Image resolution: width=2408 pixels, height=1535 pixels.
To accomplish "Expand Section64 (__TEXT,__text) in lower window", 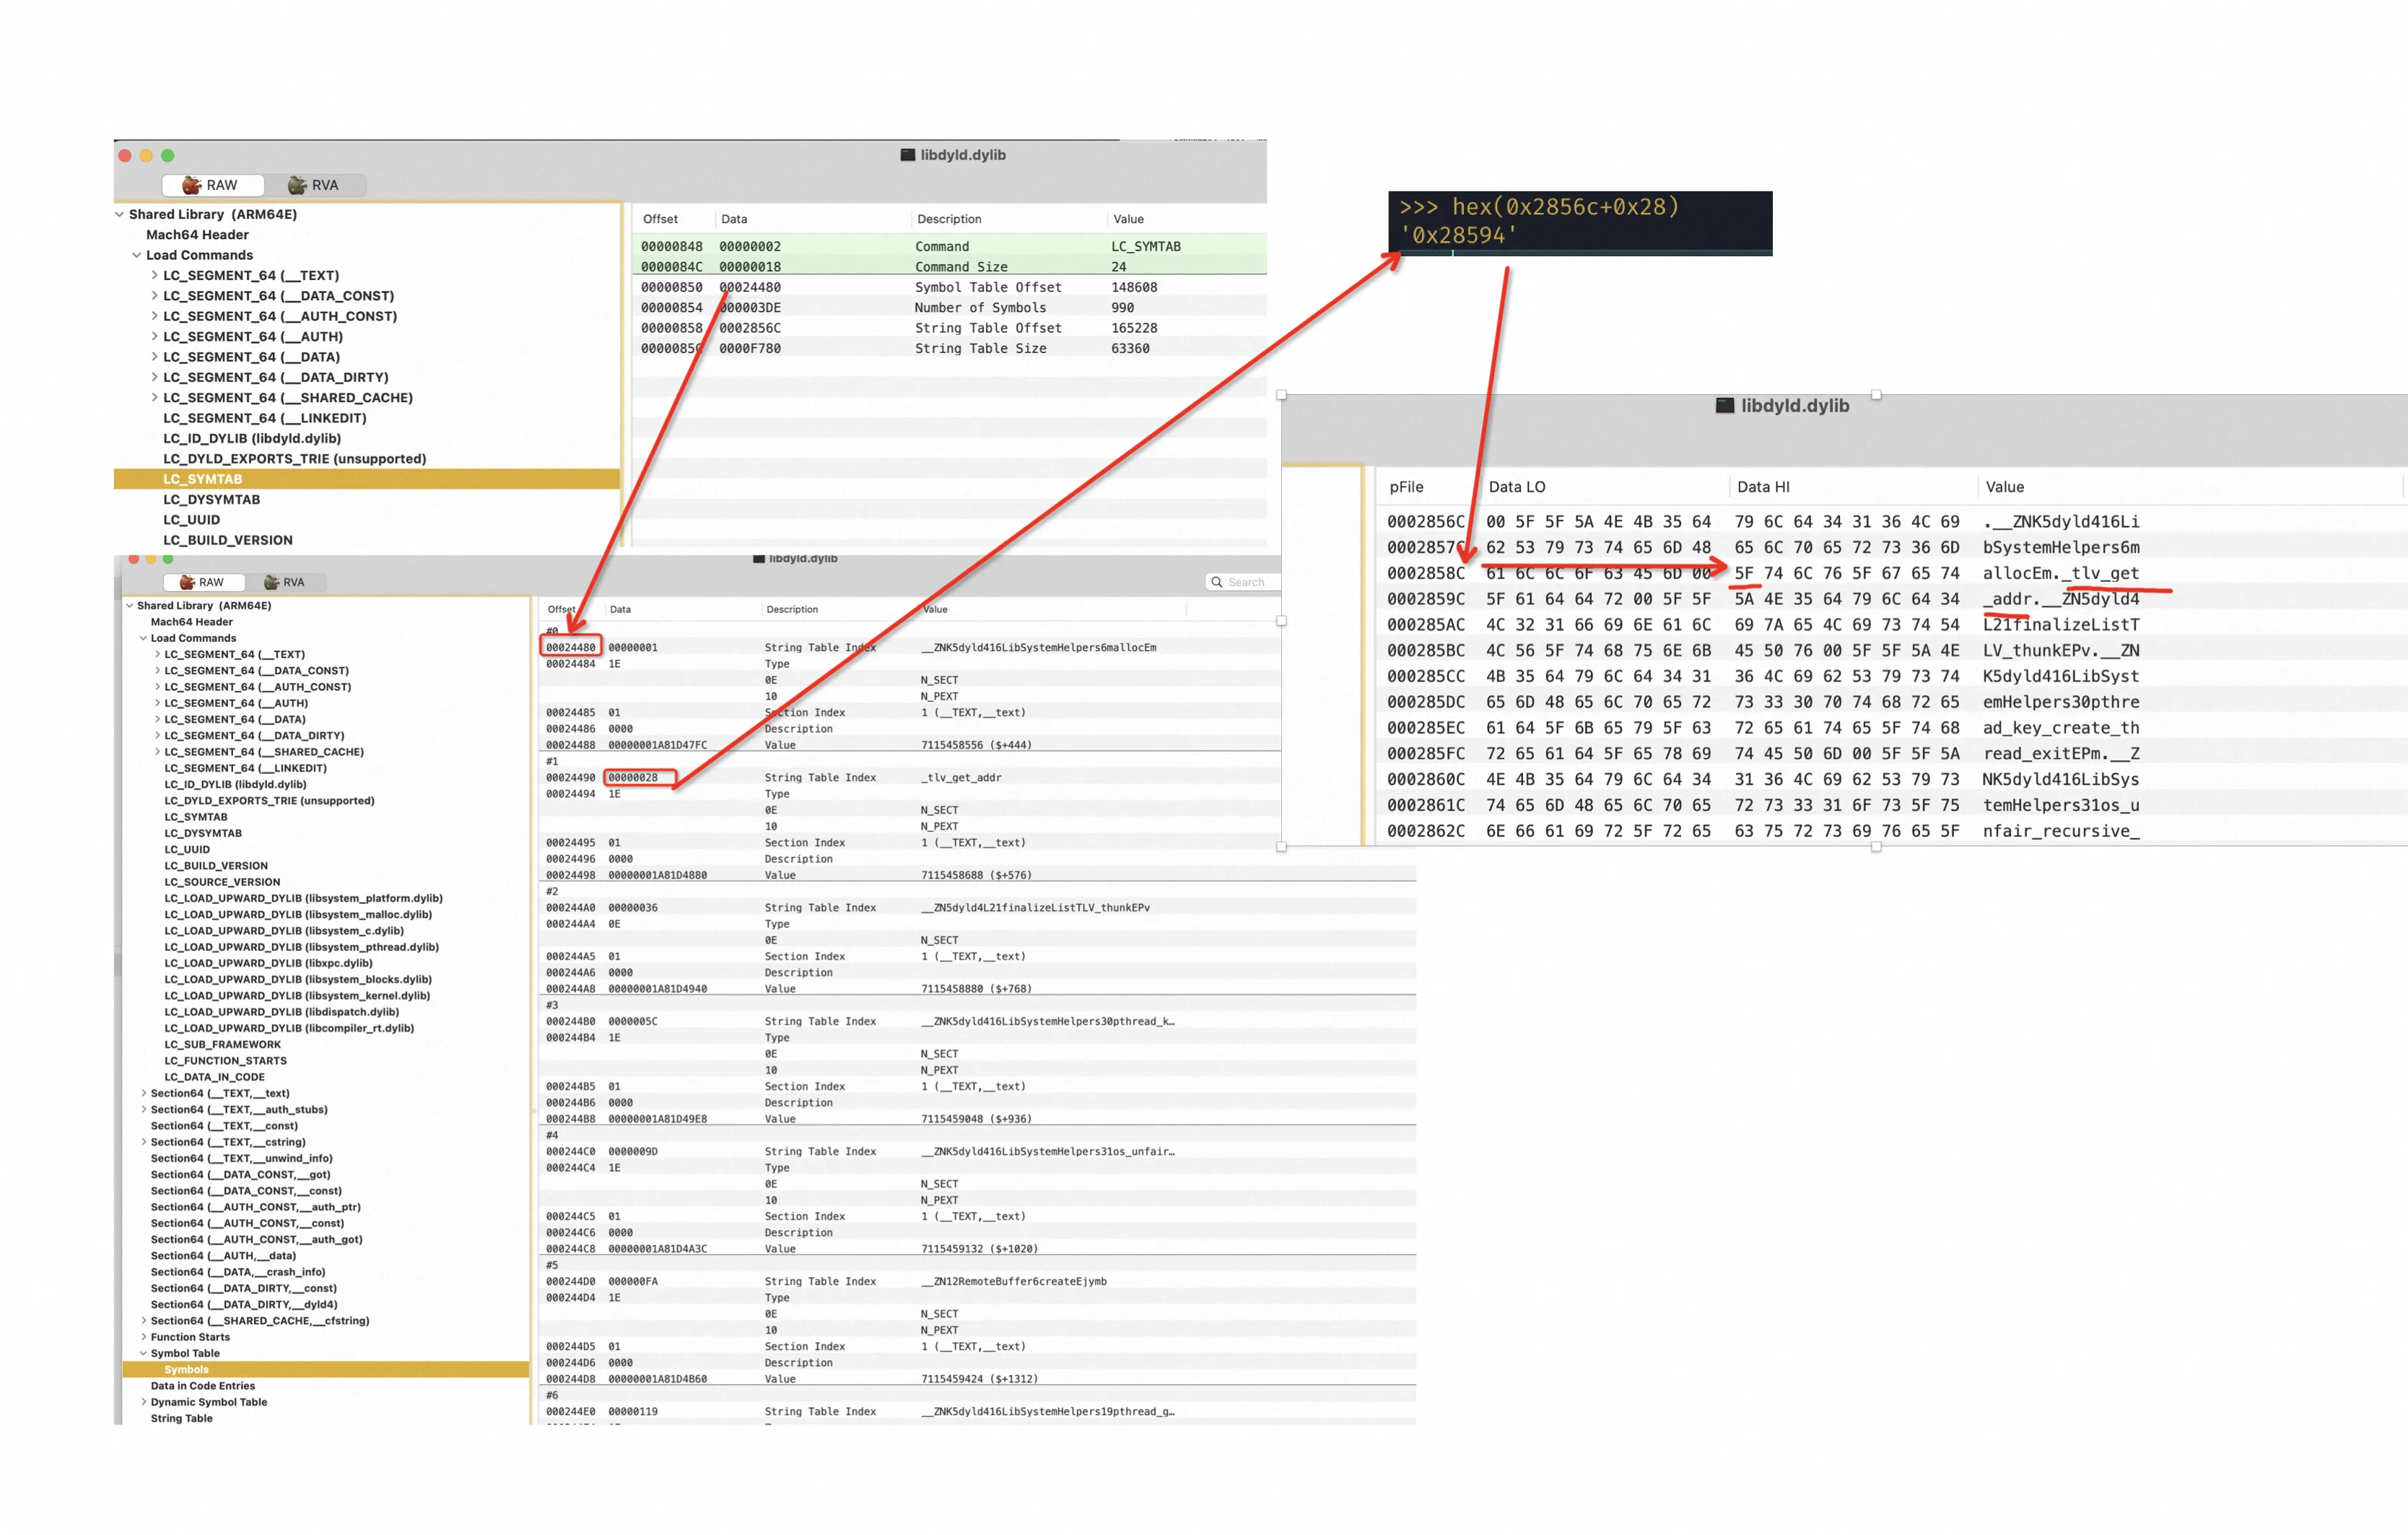I will 143,1093.
